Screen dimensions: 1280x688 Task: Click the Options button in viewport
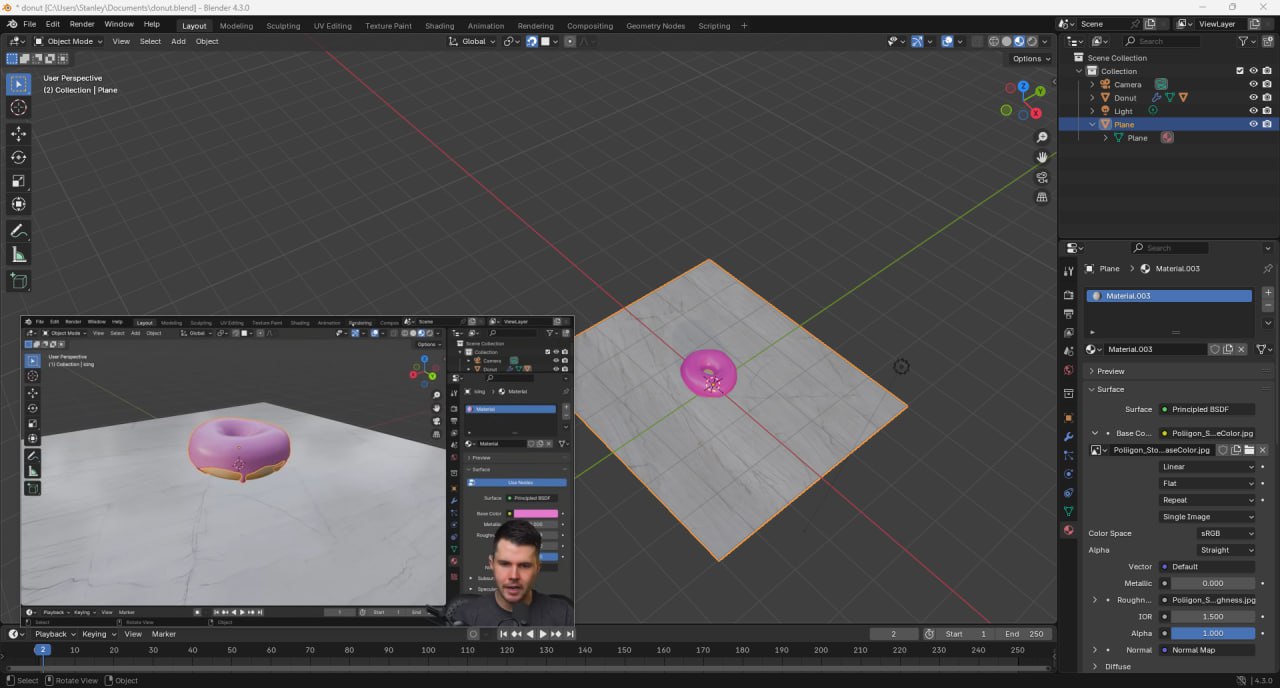[x=1031, y=59]
